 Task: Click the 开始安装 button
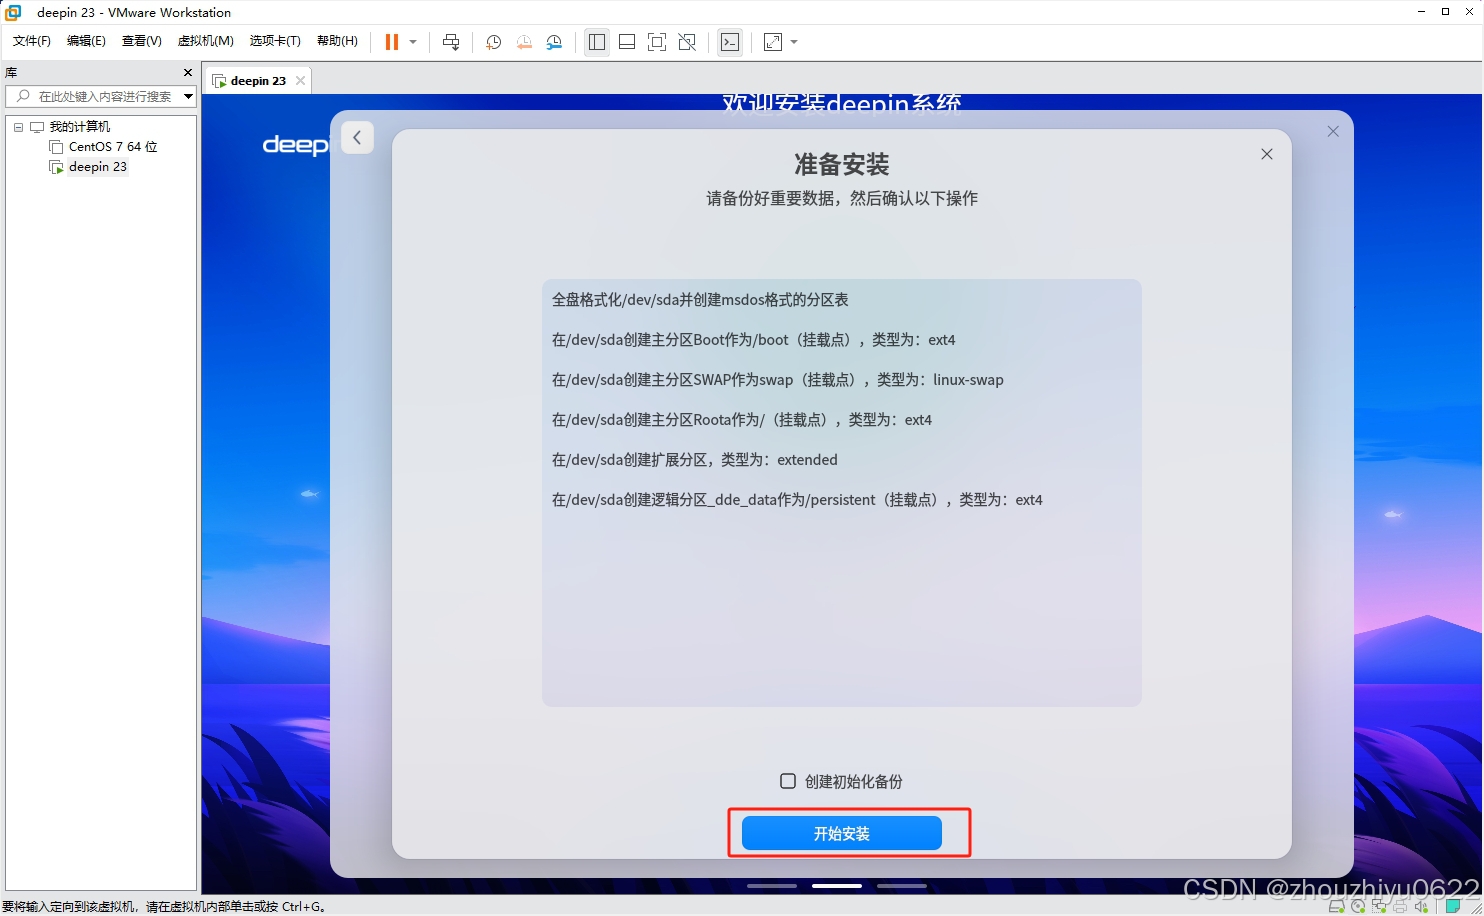tap(842, 833)
